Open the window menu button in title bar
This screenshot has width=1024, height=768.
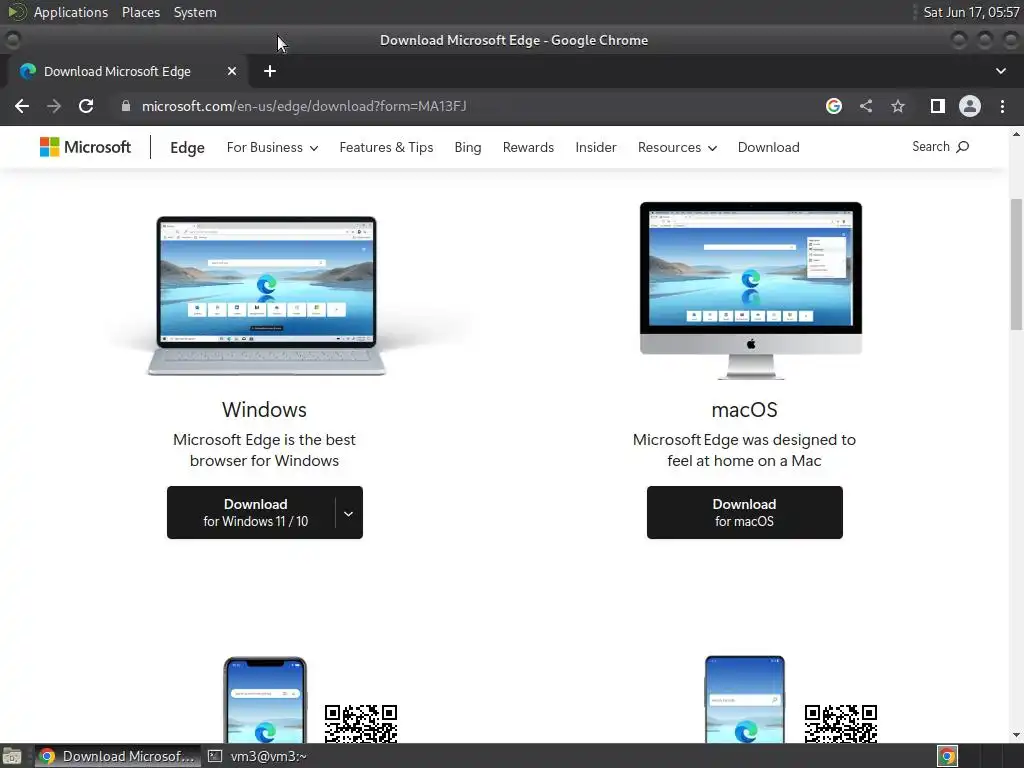click(x=12, y=40)
